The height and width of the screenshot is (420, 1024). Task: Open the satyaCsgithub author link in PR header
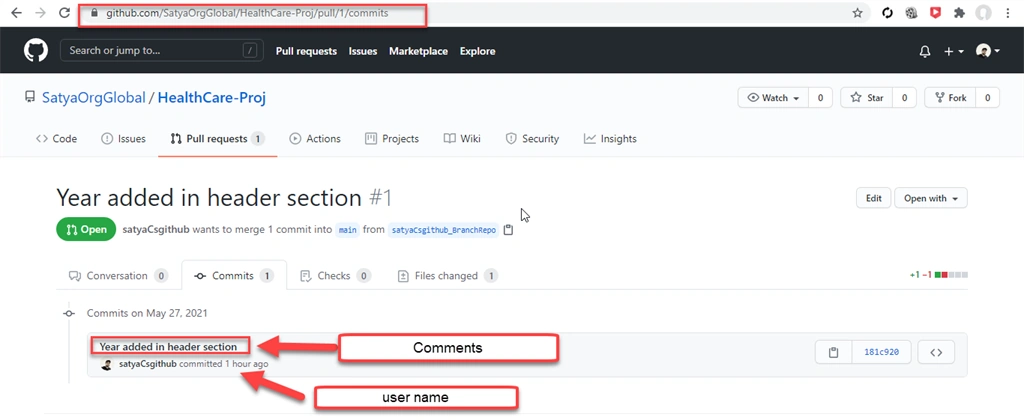pyautogui.click(x=155, y=230)
